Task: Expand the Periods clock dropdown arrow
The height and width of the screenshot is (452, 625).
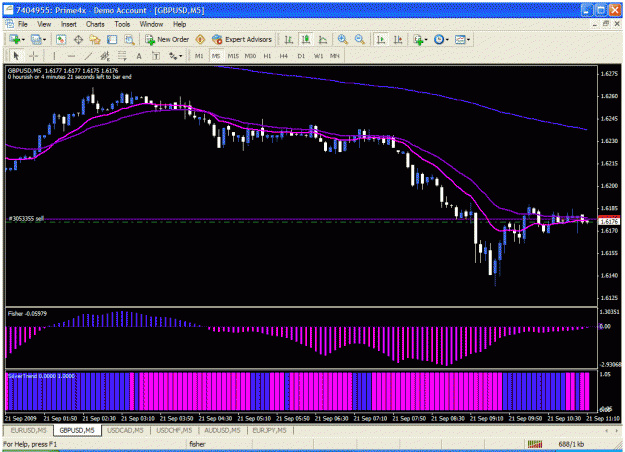Action: (447, 39)
